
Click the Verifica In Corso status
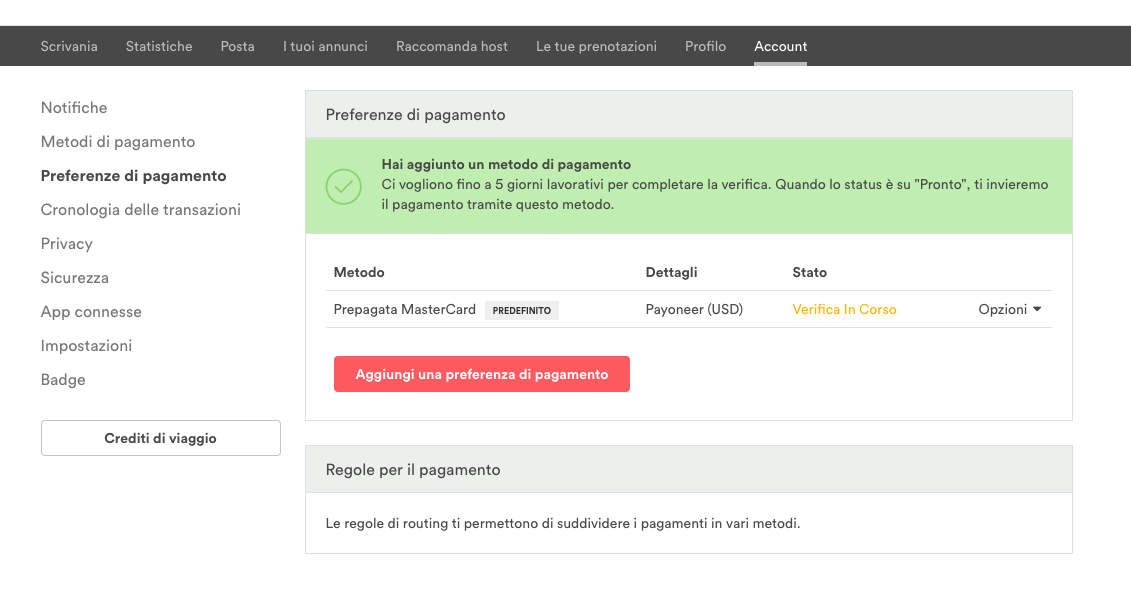click(x=844, y=310)
